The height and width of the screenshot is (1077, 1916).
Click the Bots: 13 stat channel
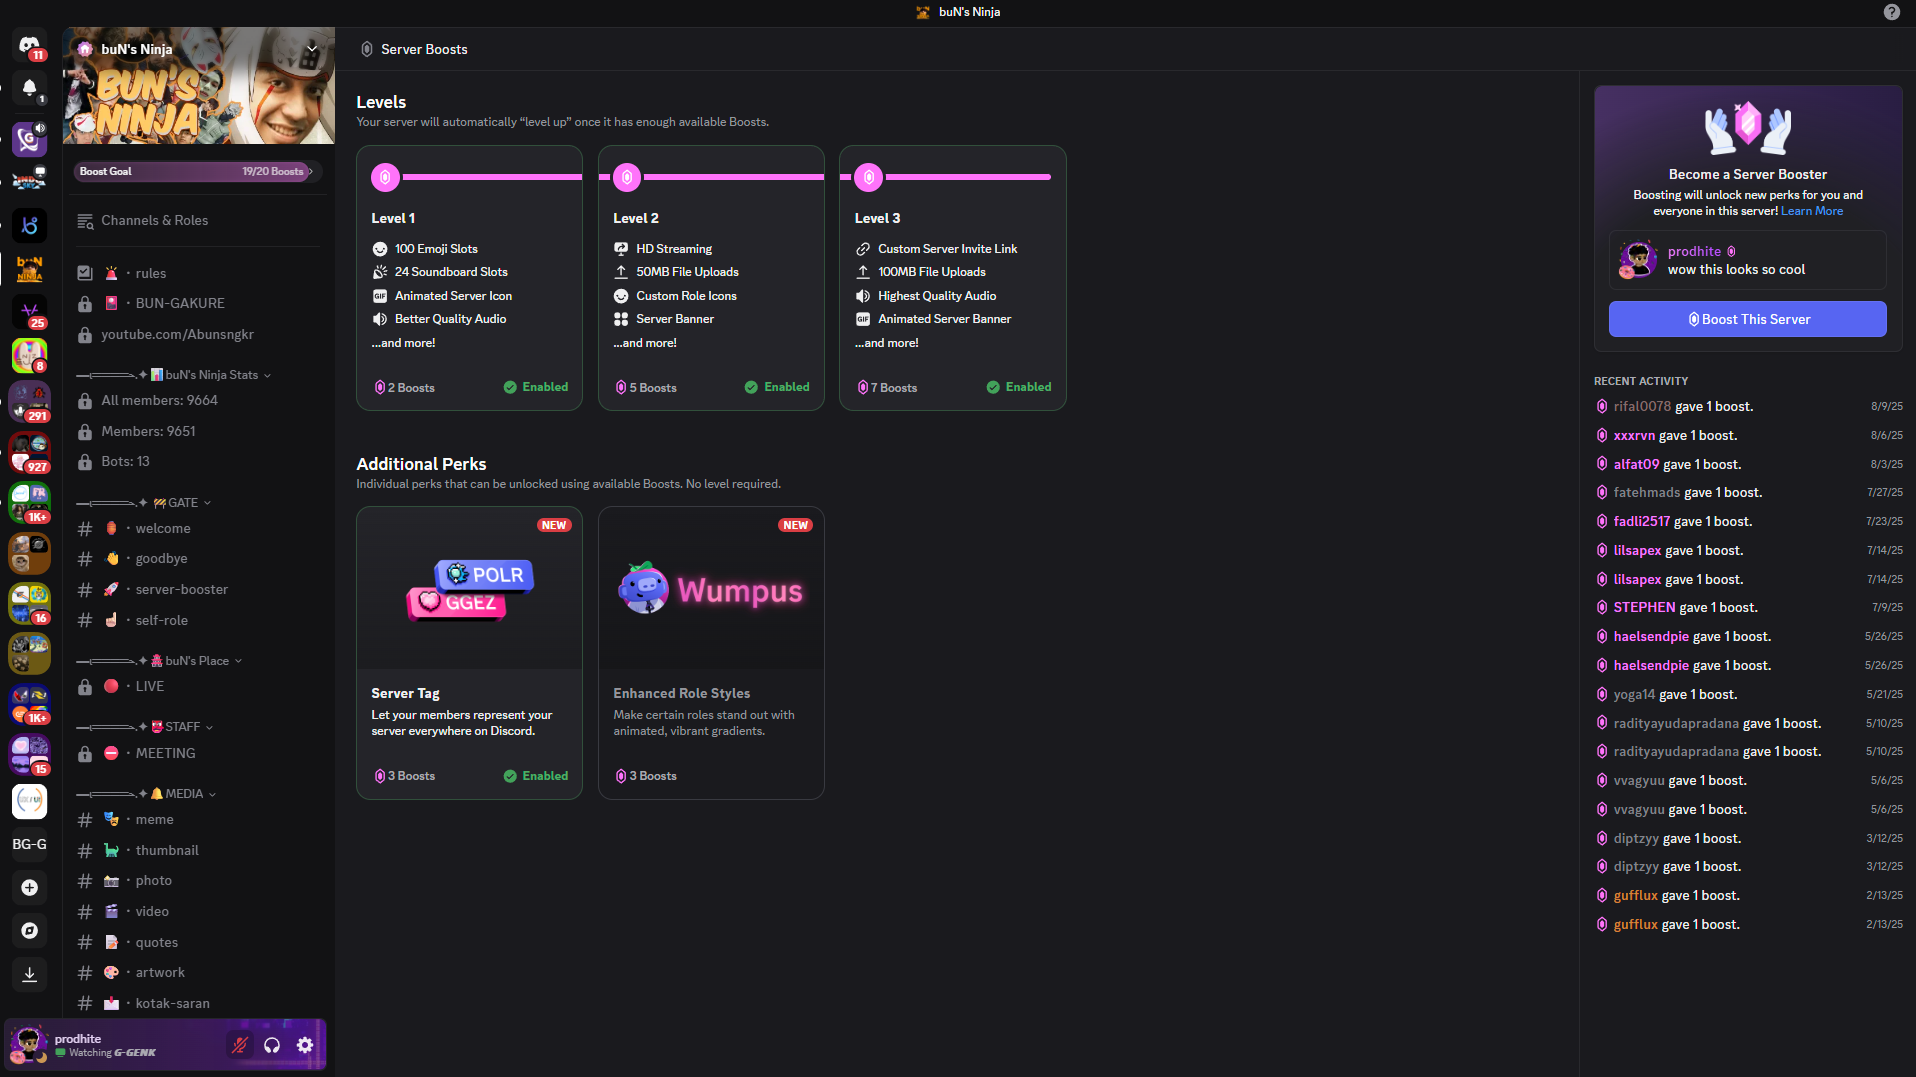pos(198,461)
